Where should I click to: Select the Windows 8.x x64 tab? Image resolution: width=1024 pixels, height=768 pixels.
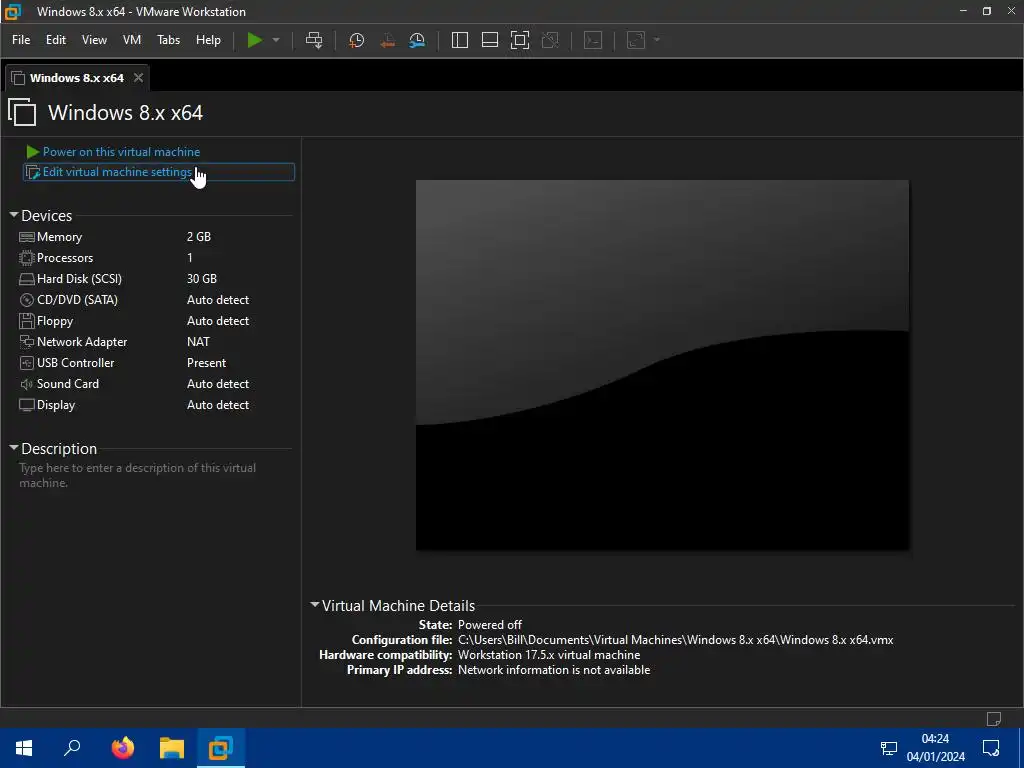click(x=76, y=78)
